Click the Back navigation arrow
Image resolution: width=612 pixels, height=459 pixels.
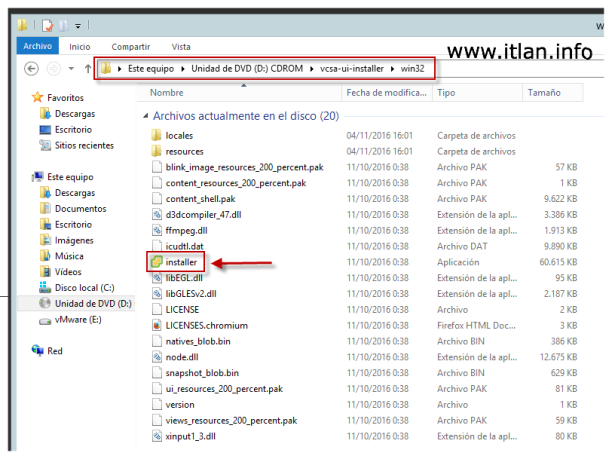coord(31,69)
